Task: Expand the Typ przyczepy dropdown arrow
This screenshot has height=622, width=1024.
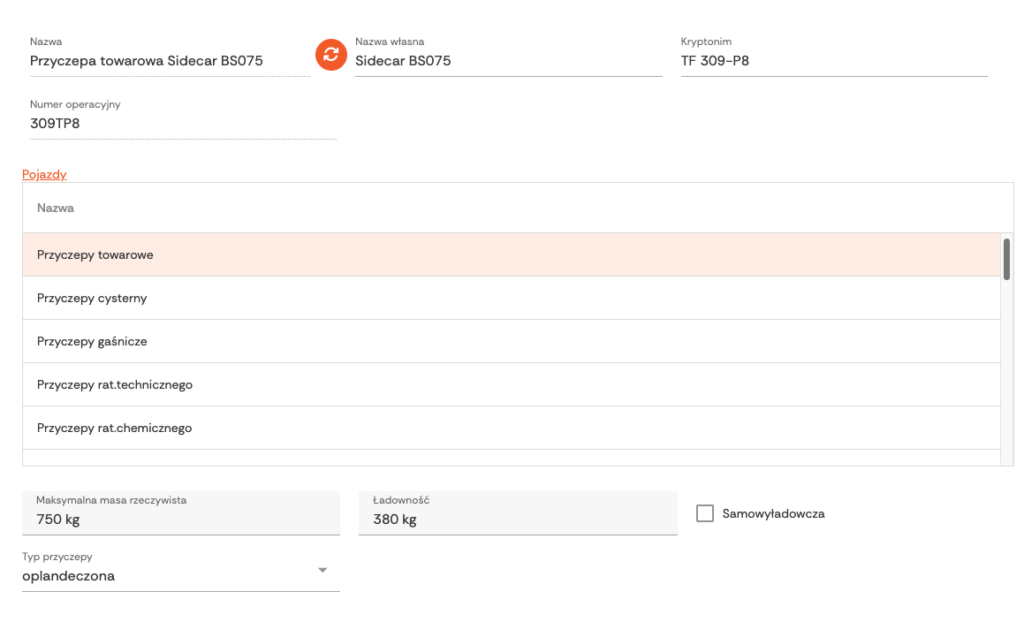Action: [322, 570]
